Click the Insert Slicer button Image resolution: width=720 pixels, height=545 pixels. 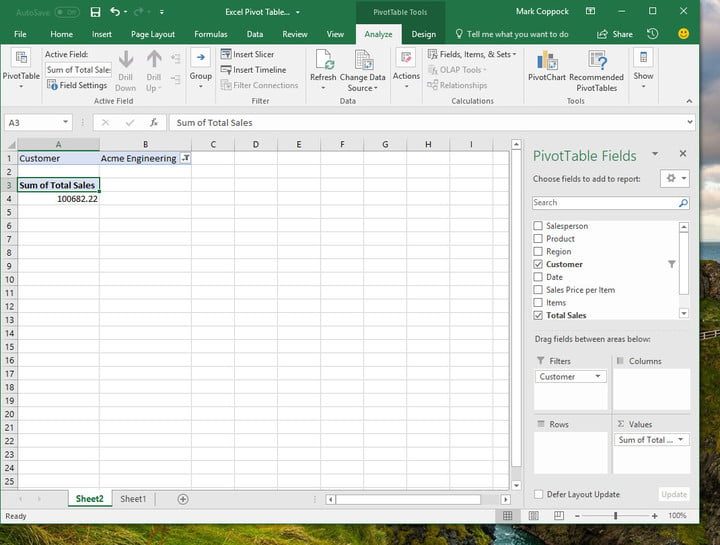pyautogui.click(x=247, y=54)
